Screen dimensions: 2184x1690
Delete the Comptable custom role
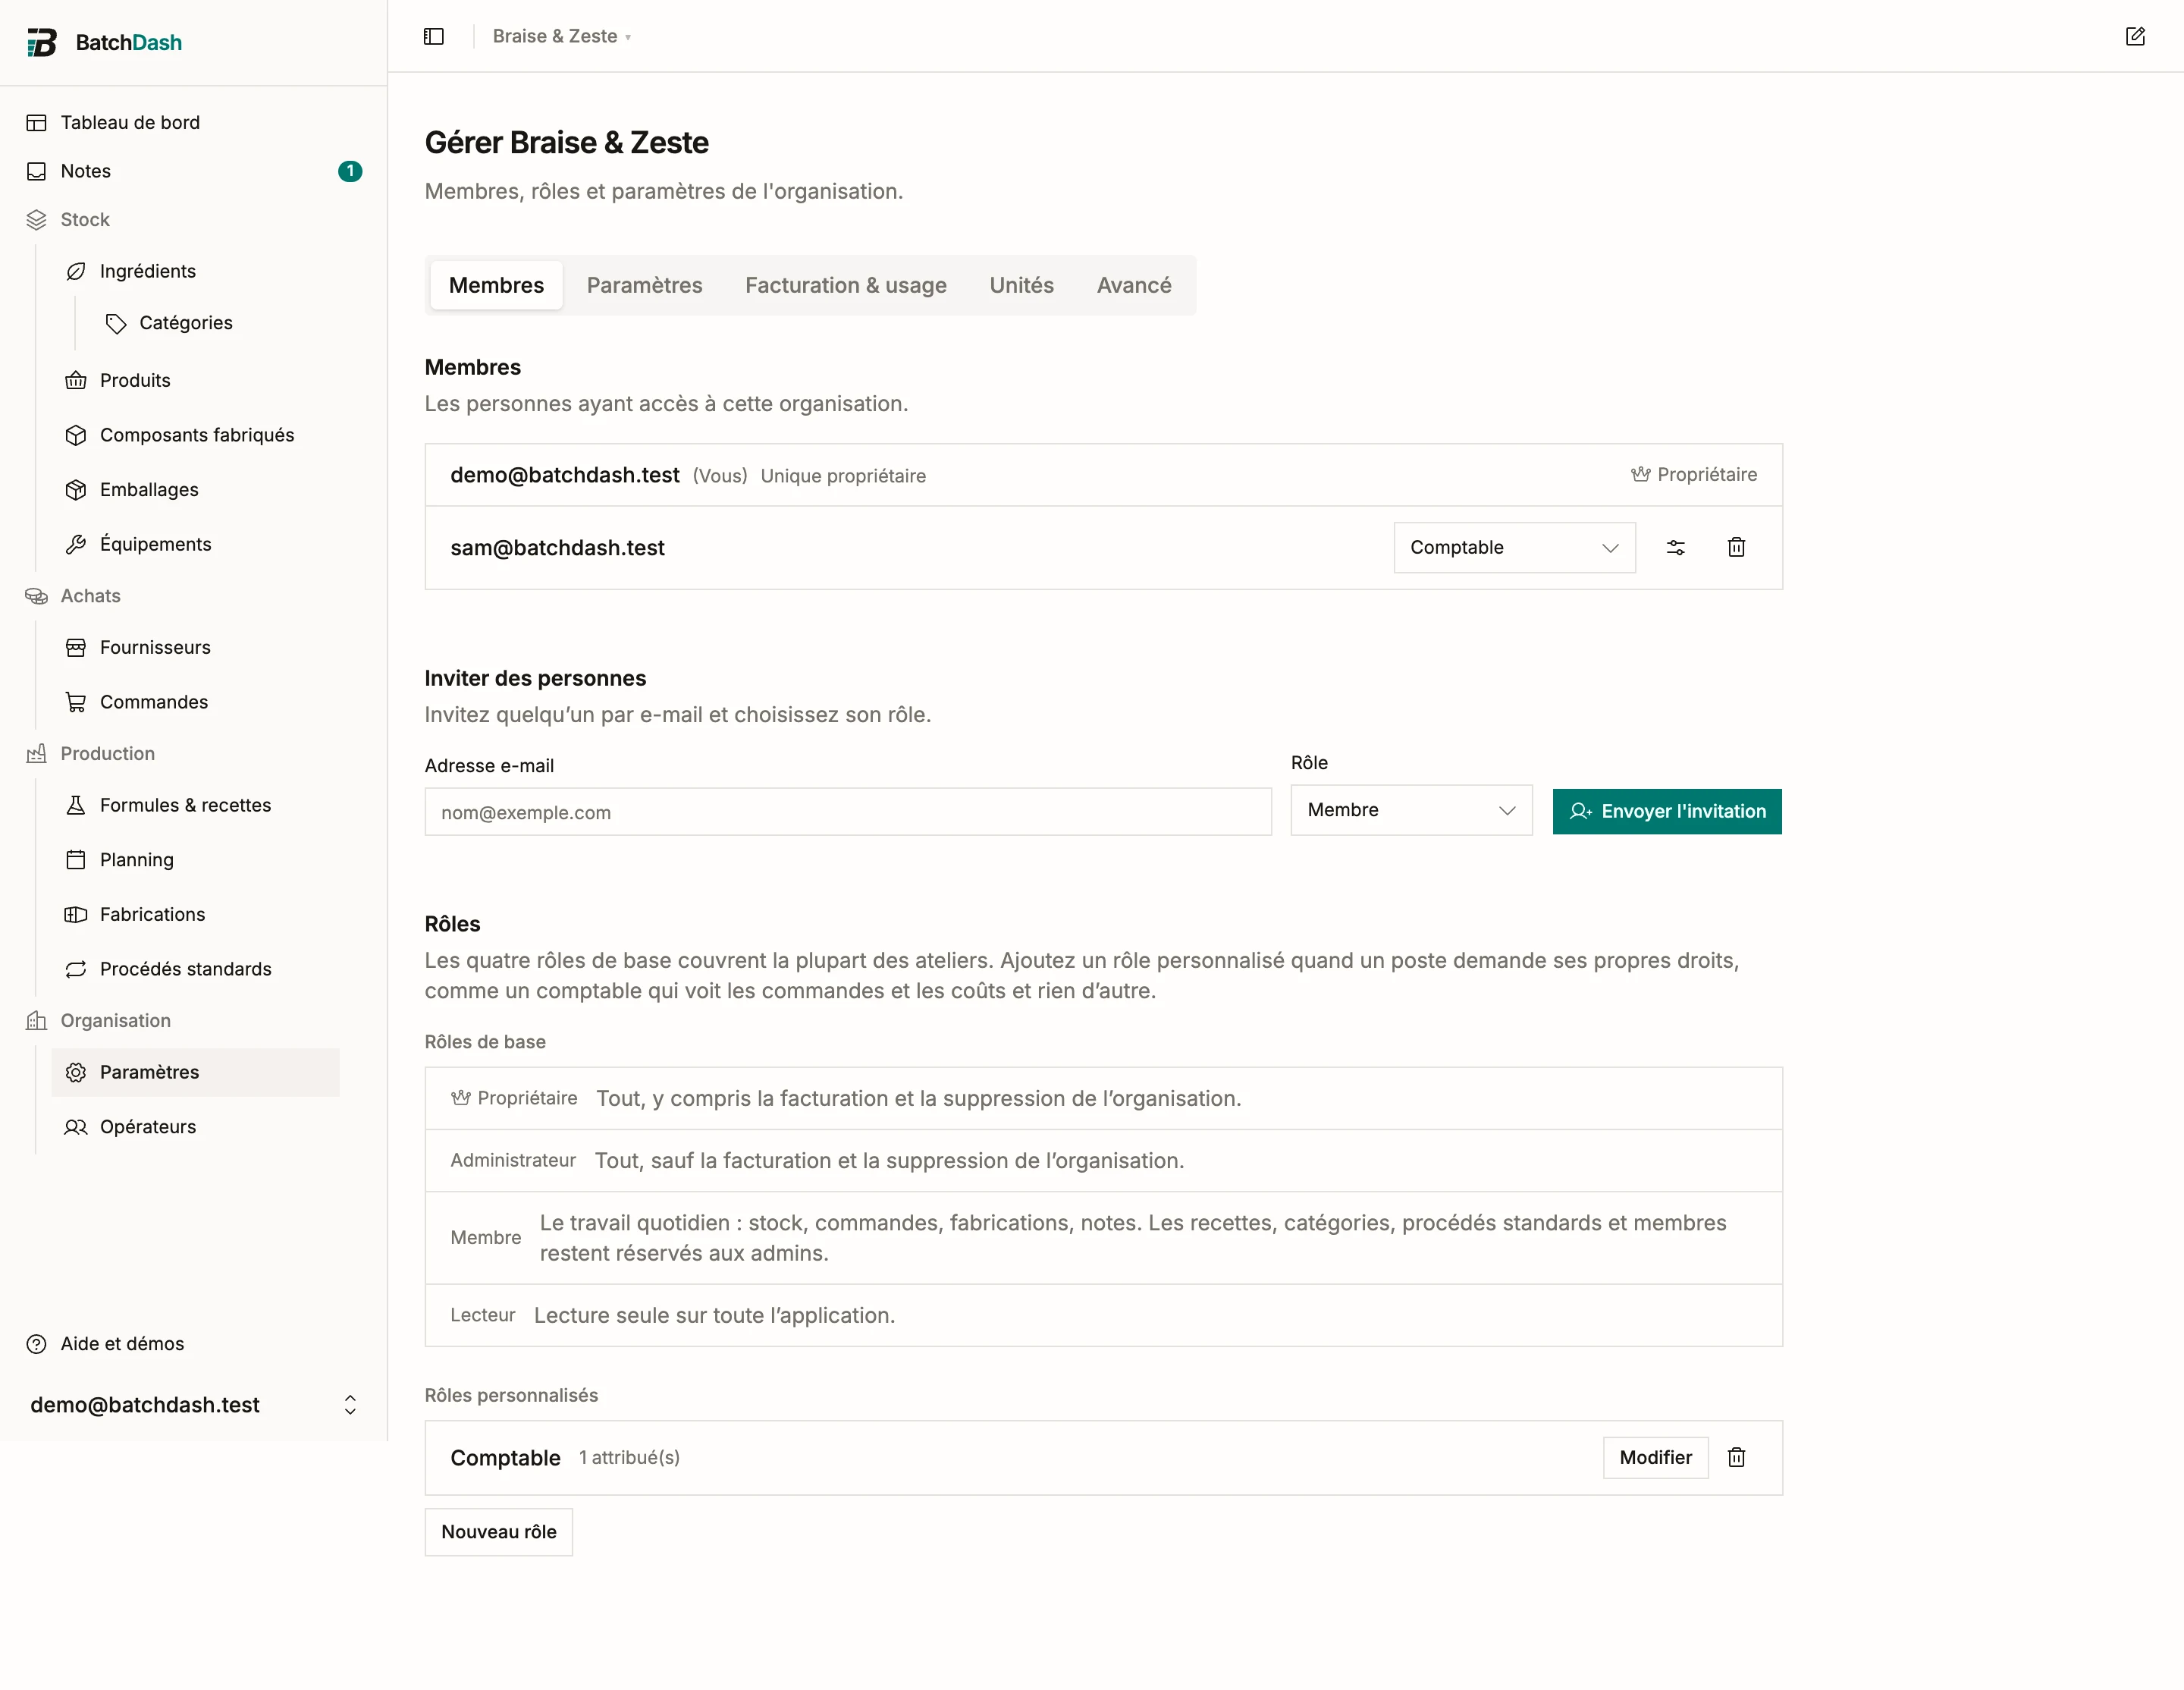point(1736,1457)
